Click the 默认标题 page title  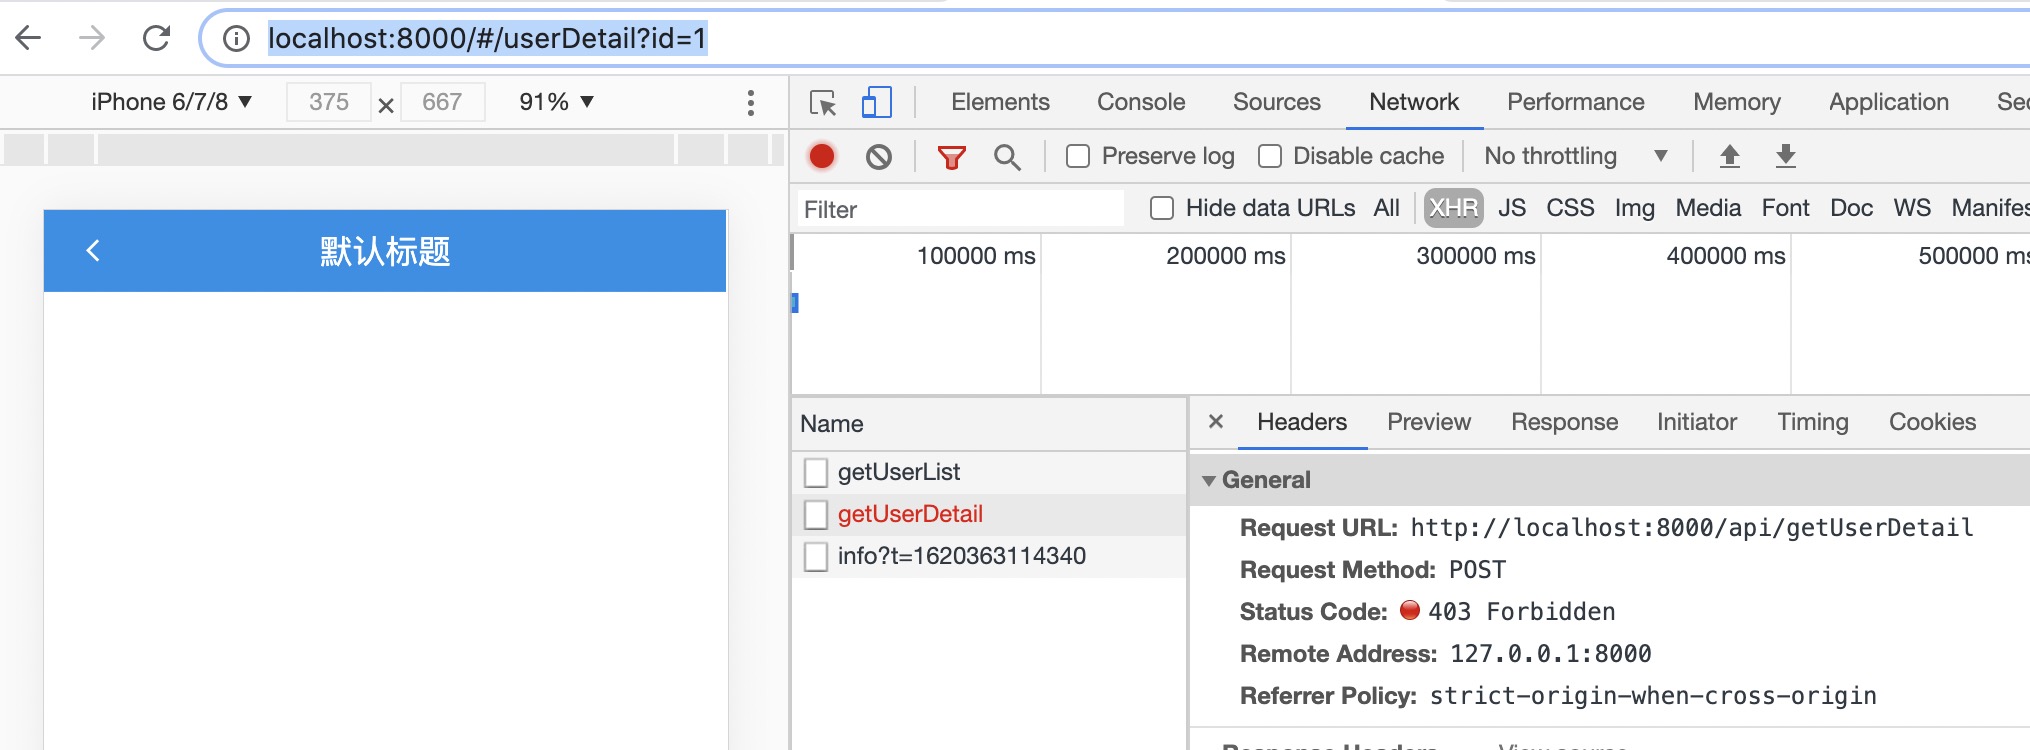click(x=385, y=251)
